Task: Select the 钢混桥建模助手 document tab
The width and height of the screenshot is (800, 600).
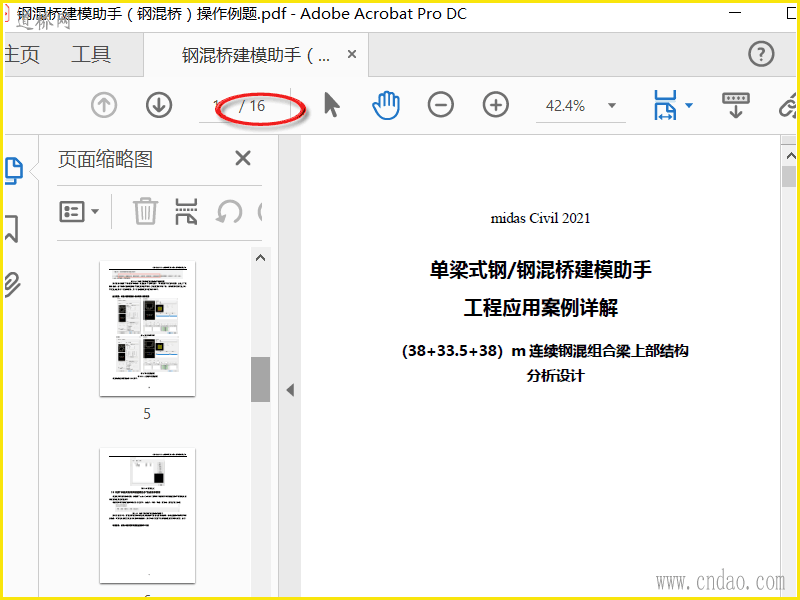Action: (256, 55)
